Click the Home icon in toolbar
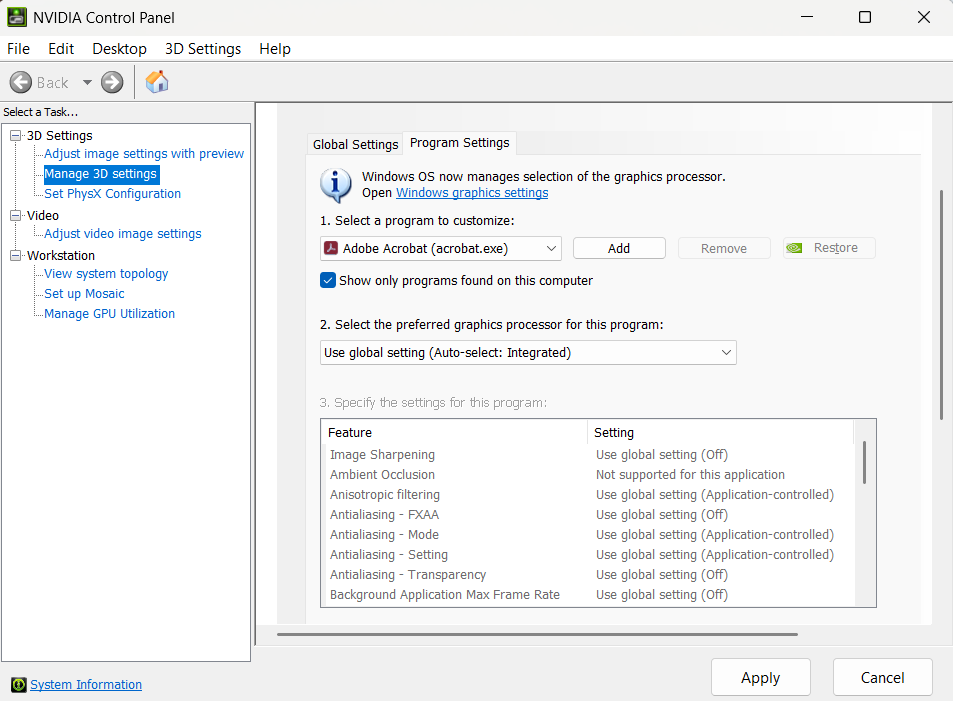The width and height of the screenshot is (953, 701). pos(157,82)
